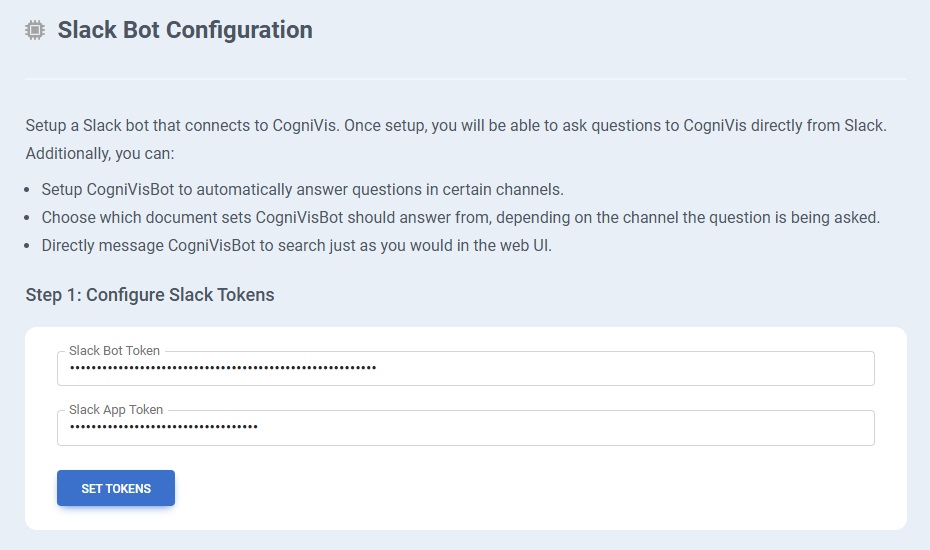Click the "Slack Bot Configuration" heading text

click(x=185, y=30)
